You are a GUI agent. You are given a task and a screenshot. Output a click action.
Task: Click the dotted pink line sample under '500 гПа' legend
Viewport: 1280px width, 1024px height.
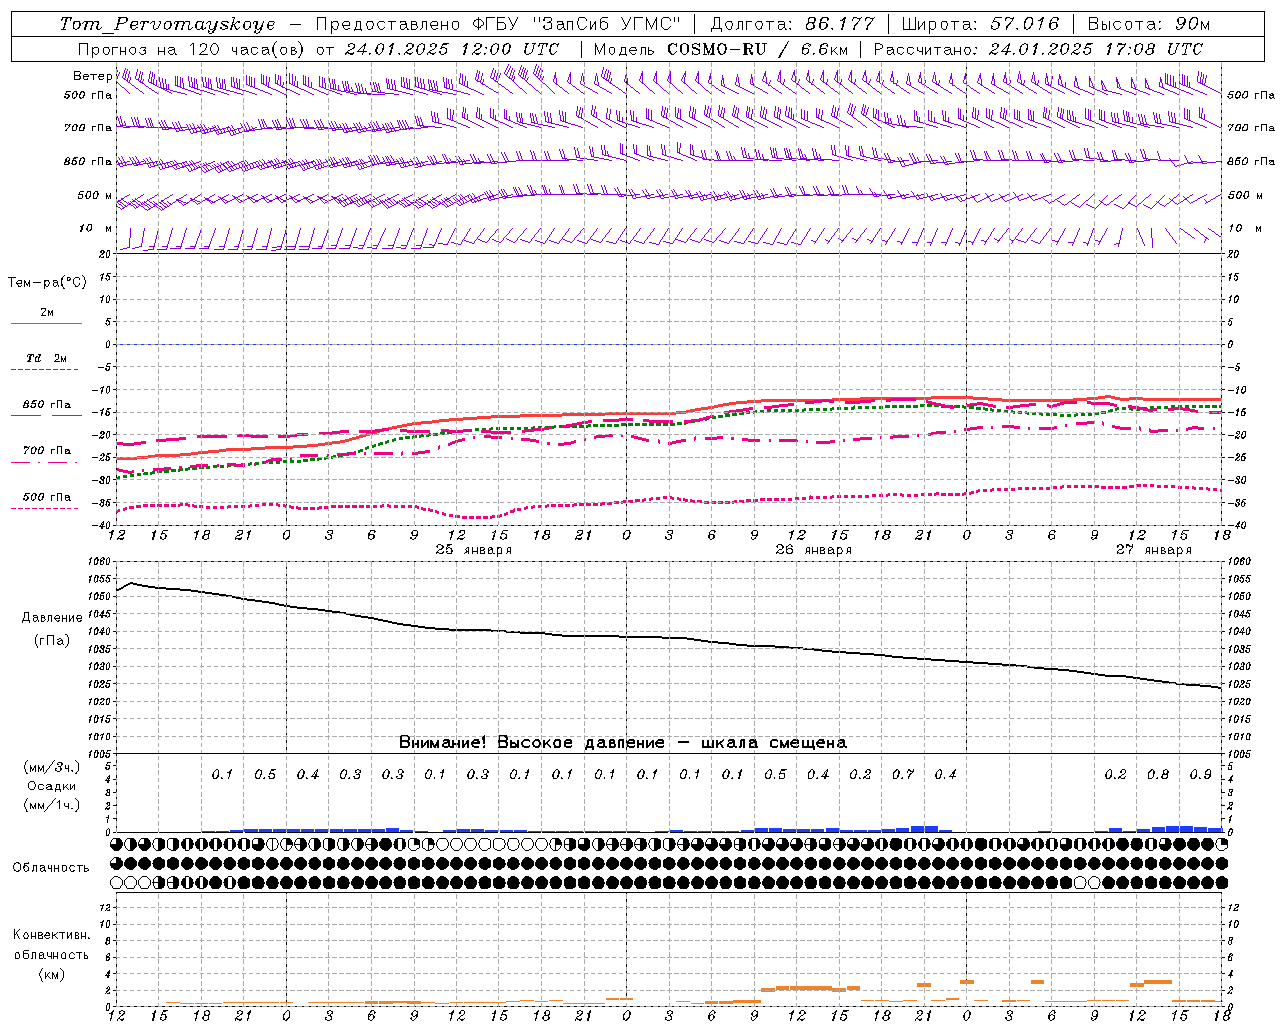[46, 509]
